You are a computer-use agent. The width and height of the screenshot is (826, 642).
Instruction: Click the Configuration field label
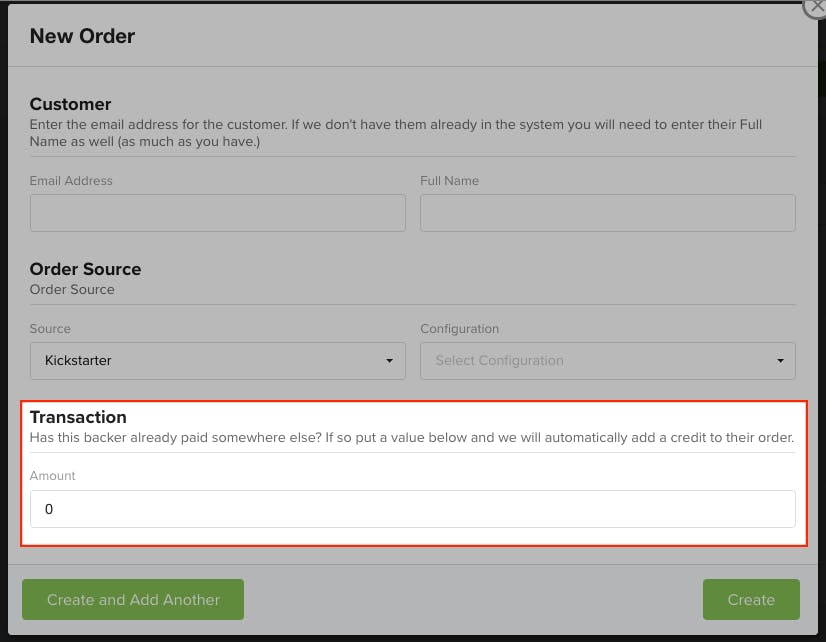[459, 329]
